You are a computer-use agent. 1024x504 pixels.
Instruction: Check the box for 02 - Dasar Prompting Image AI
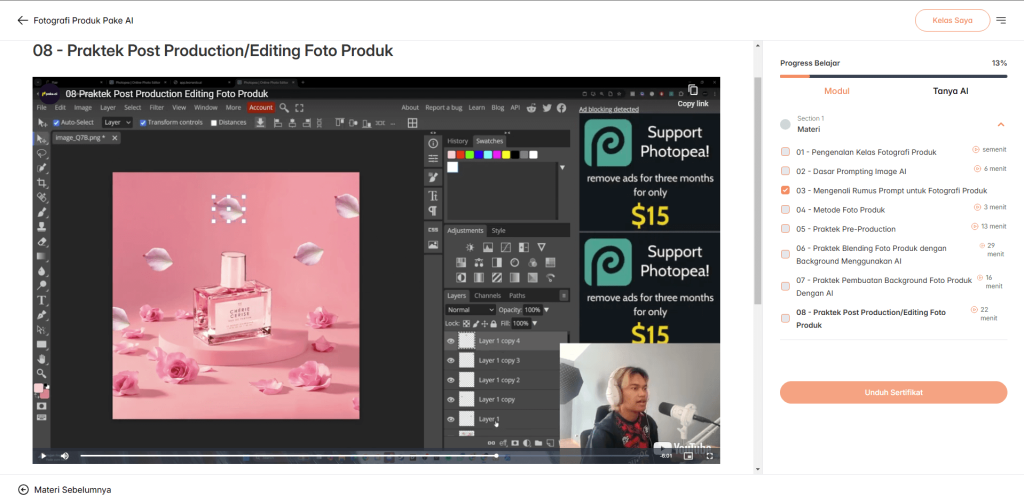click(785, 171)
